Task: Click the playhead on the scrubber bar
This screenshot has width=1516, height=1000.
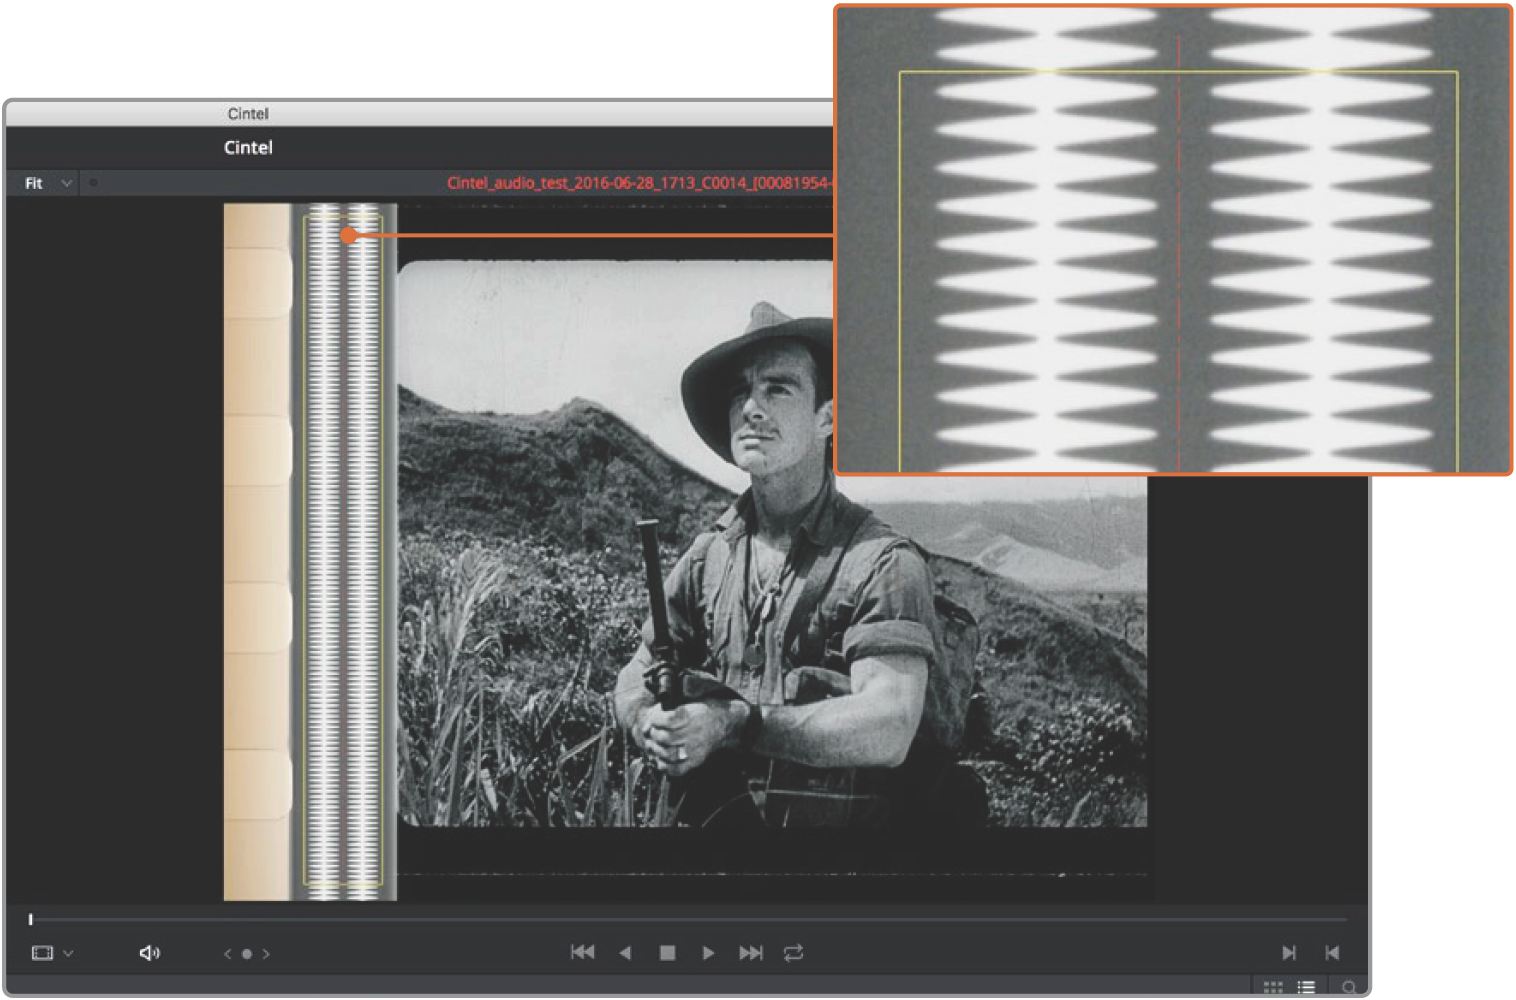Action: (x=31, y=919)
